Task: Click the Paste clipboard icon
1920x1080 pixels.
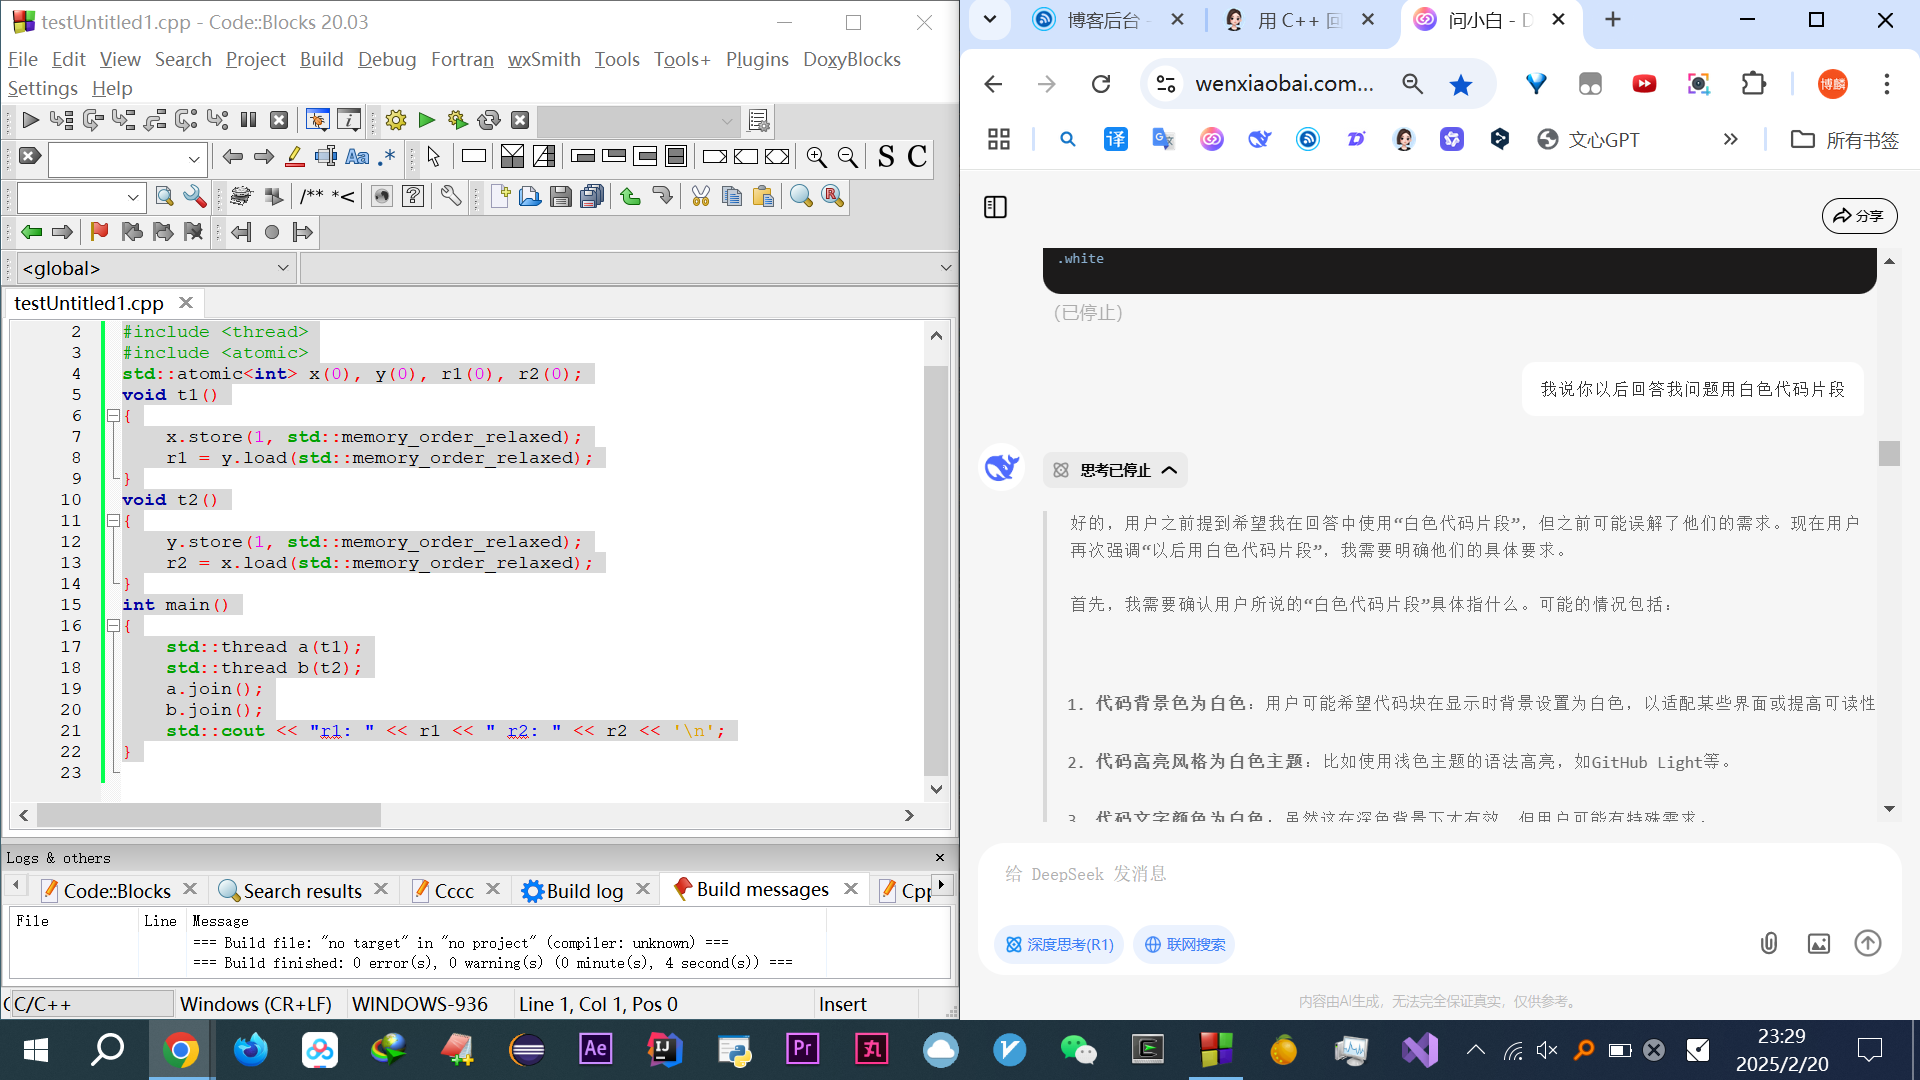Action: coord(763,196)
